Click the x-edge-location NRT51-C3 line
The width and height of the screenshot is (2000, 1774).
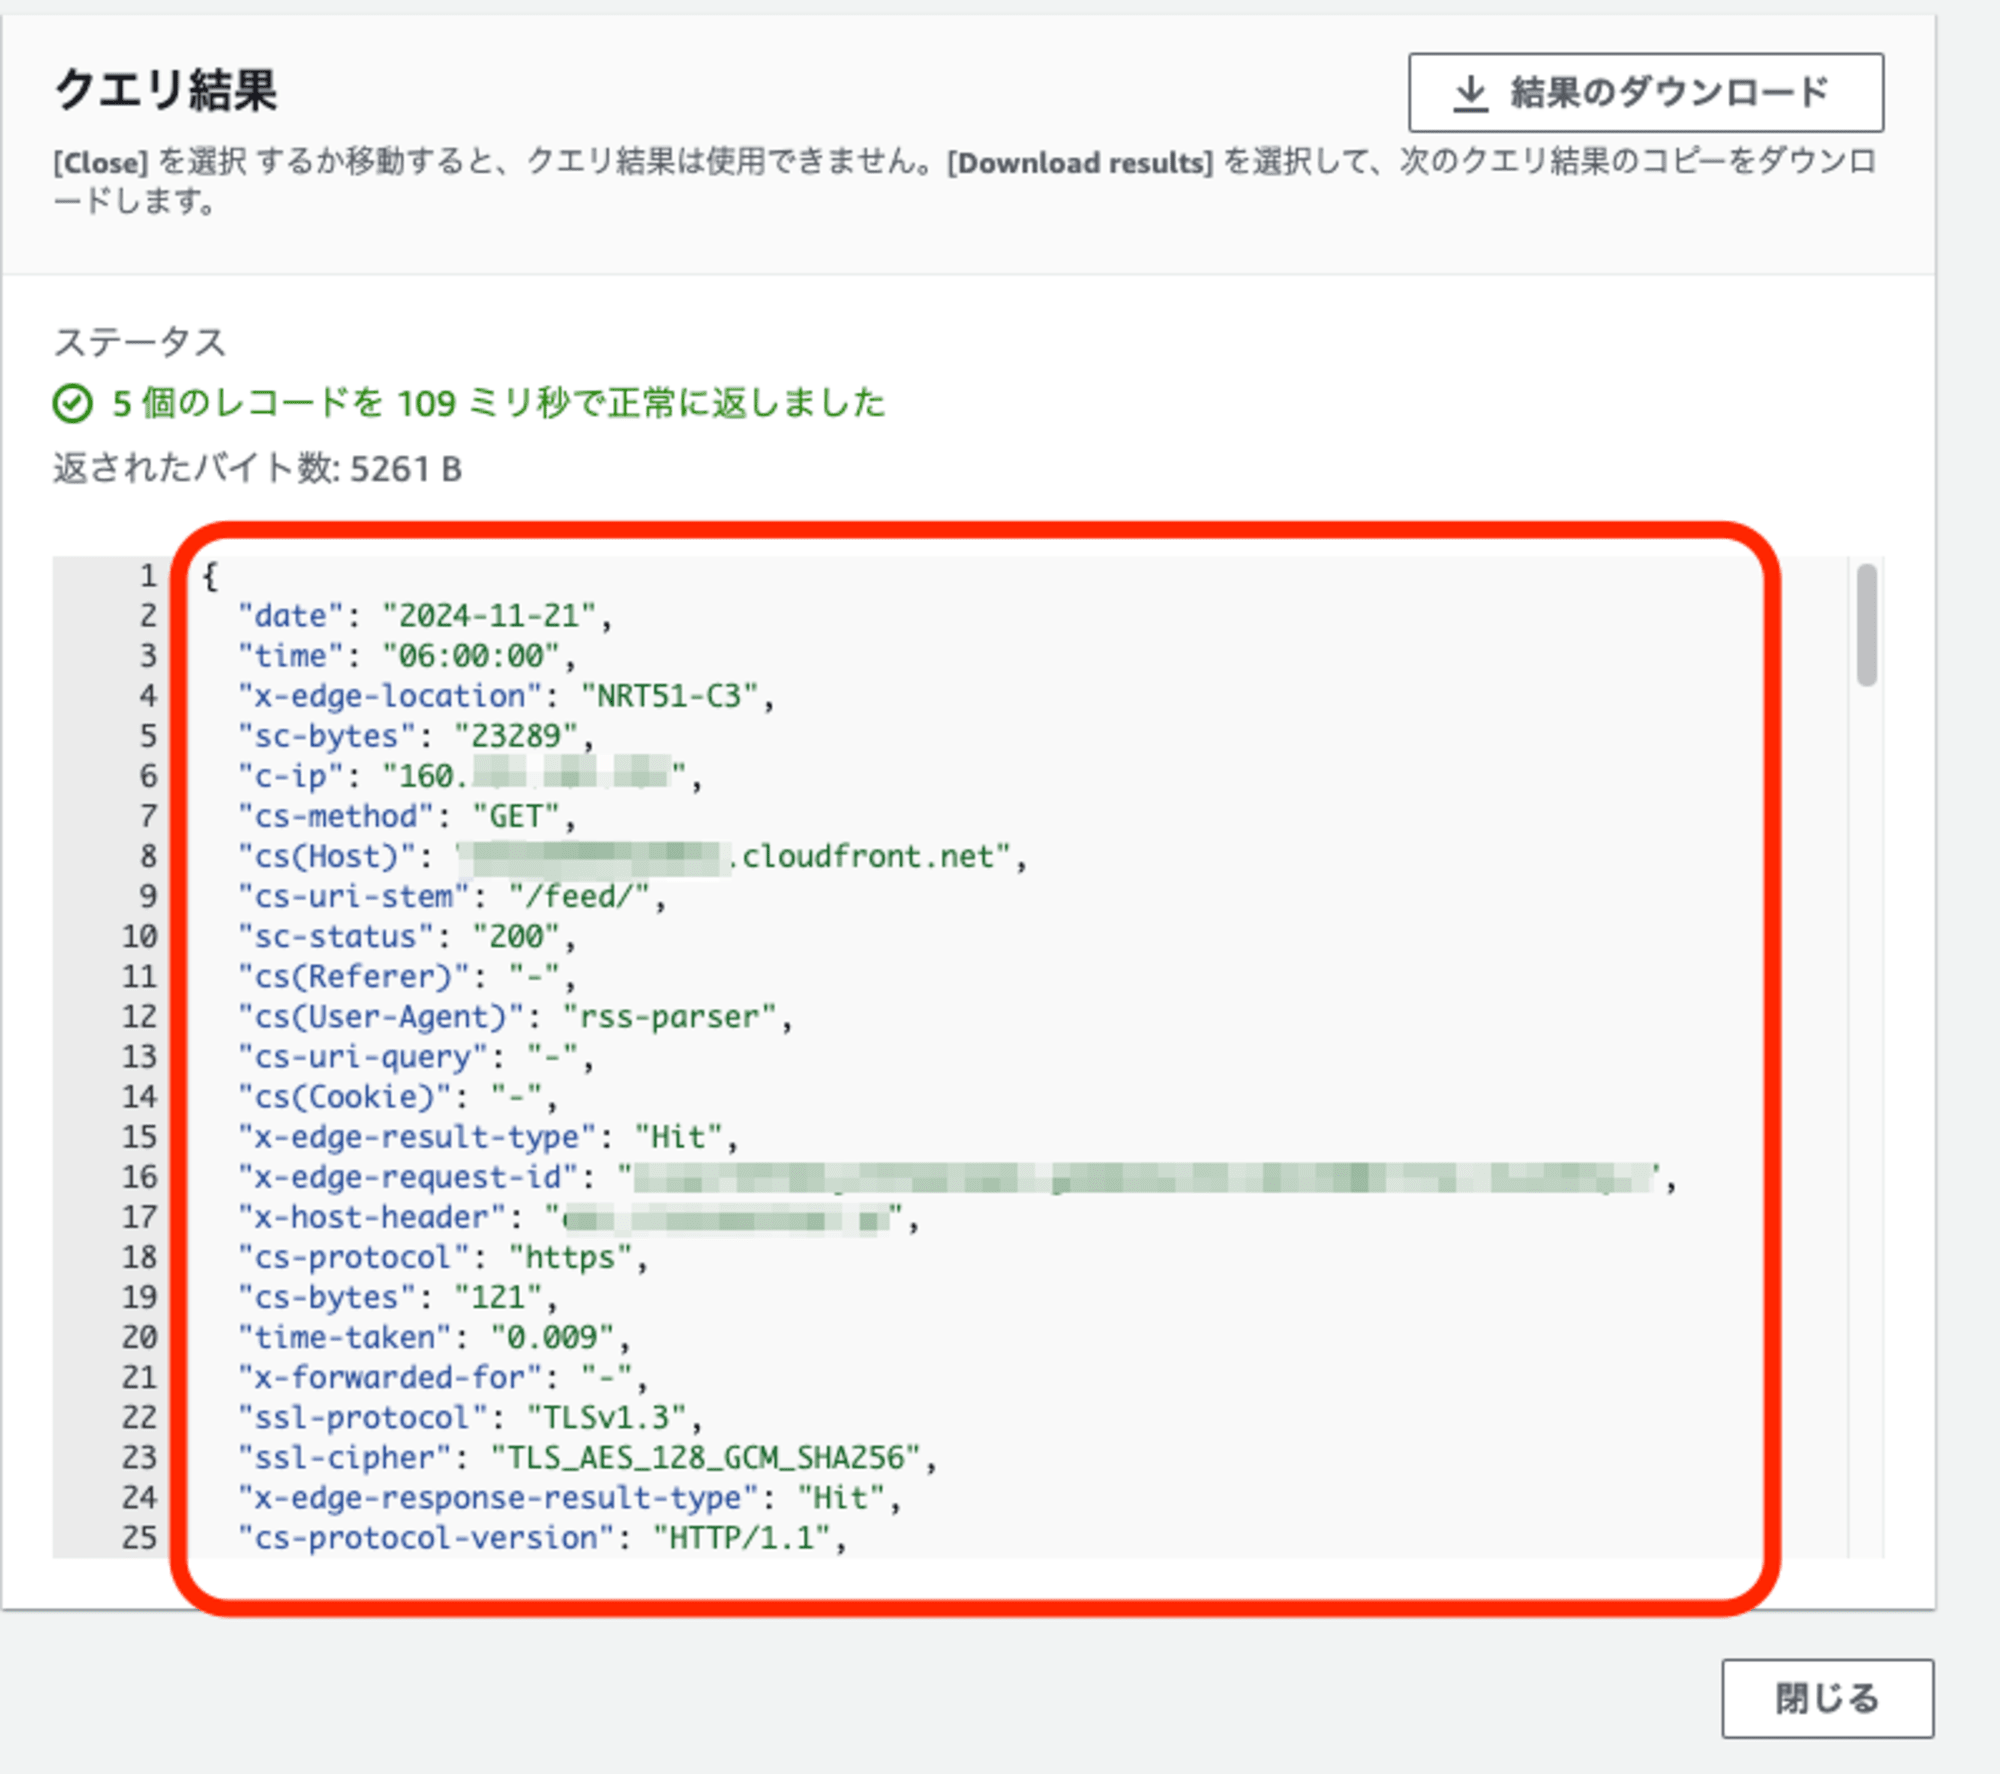point(506,696)
